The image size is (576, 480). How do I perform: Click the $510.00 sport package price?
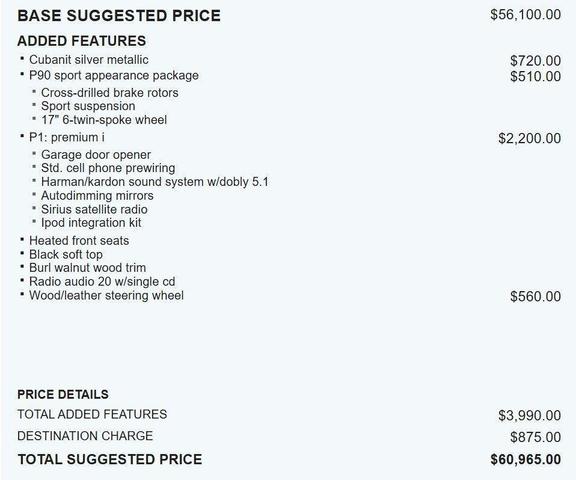click(535, 76)
